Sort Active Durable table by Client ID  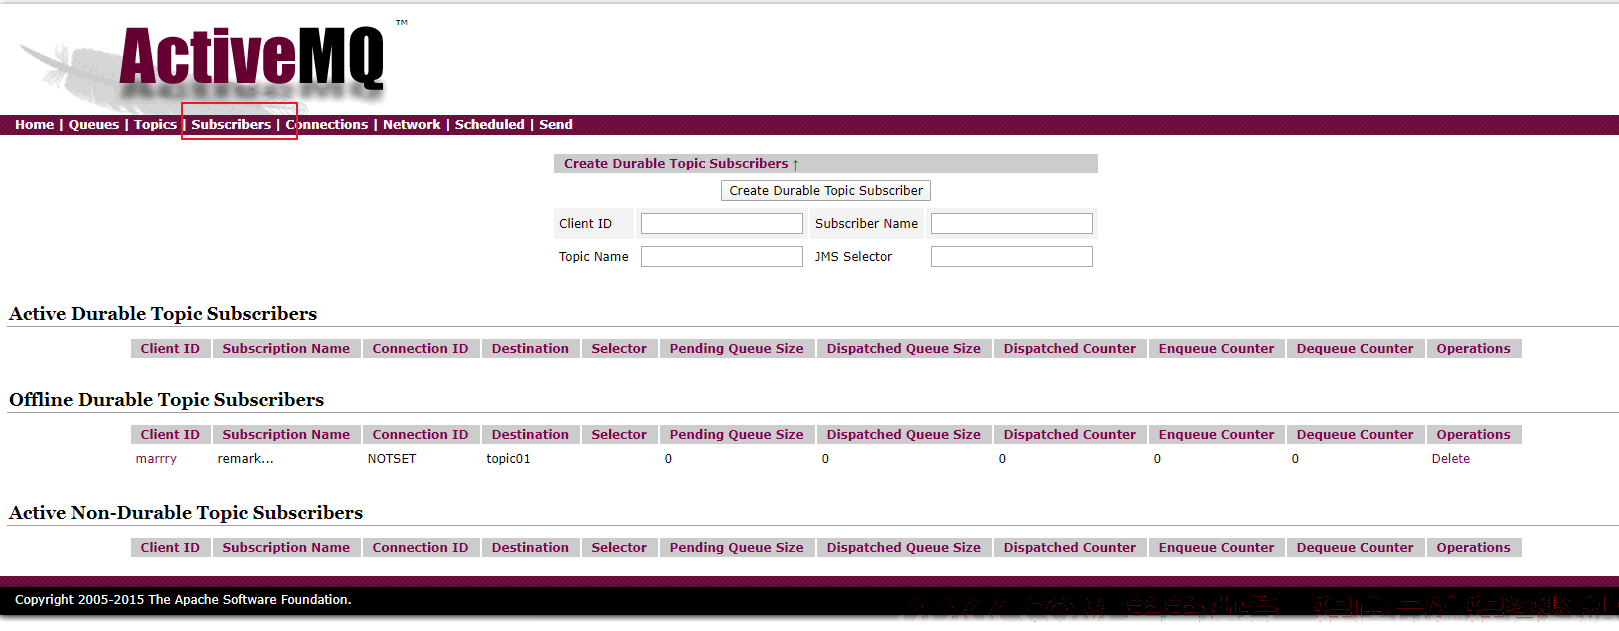[x=170, y=349]
